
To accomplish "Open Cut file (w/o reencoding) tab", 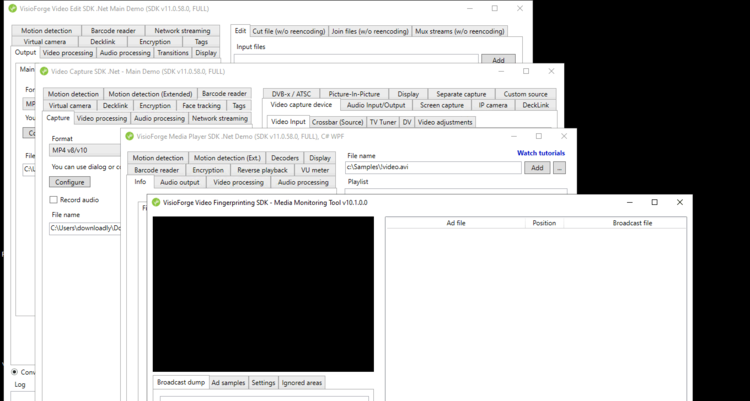I will [x=289, y=31].
